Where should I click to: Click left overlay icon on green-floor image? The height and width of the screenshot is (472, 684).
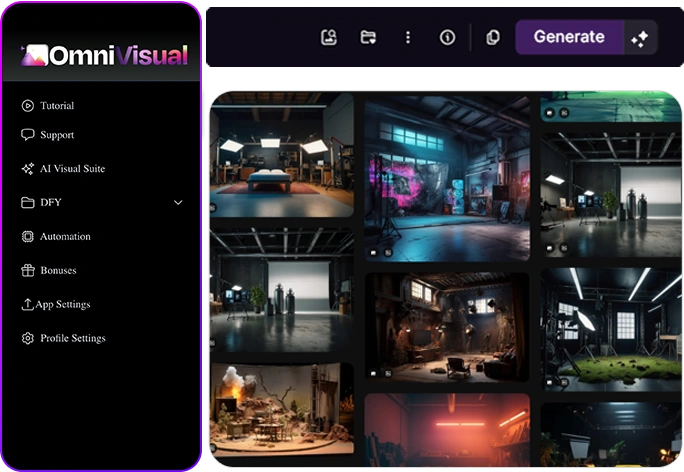(550, 113)
